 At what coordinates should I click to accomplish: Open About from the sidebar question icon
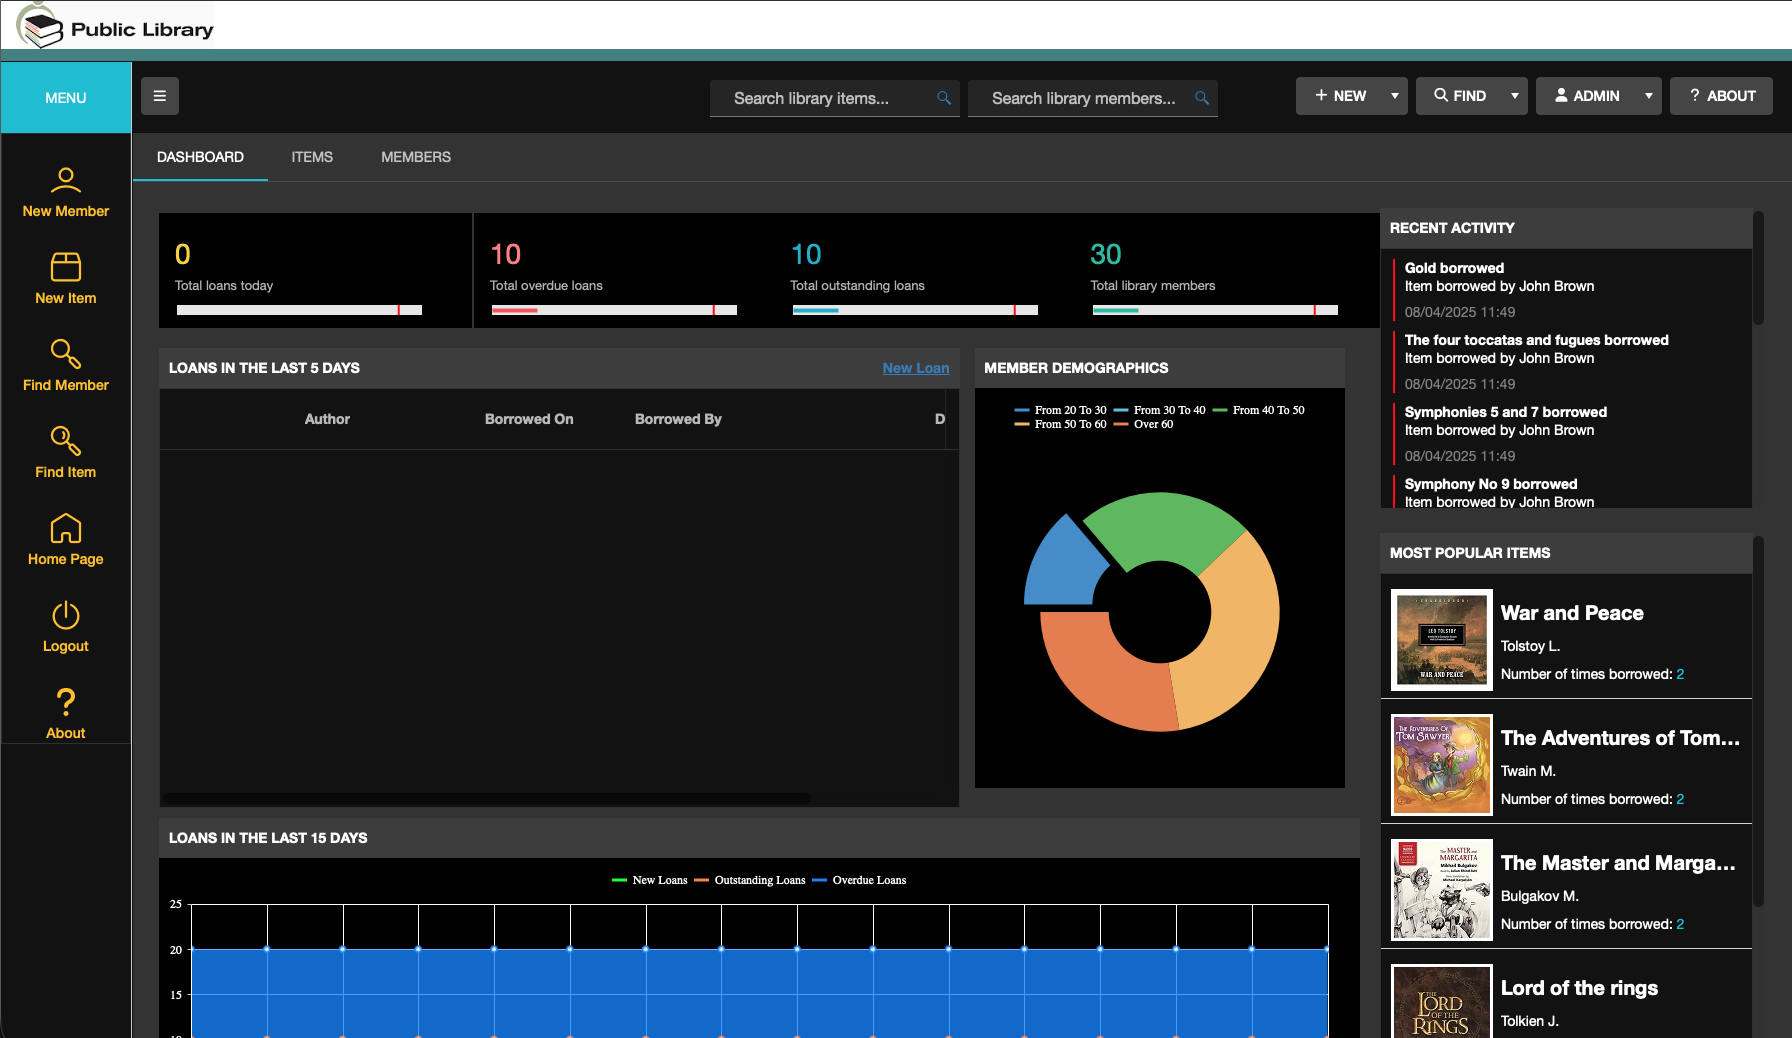[65, 703]
